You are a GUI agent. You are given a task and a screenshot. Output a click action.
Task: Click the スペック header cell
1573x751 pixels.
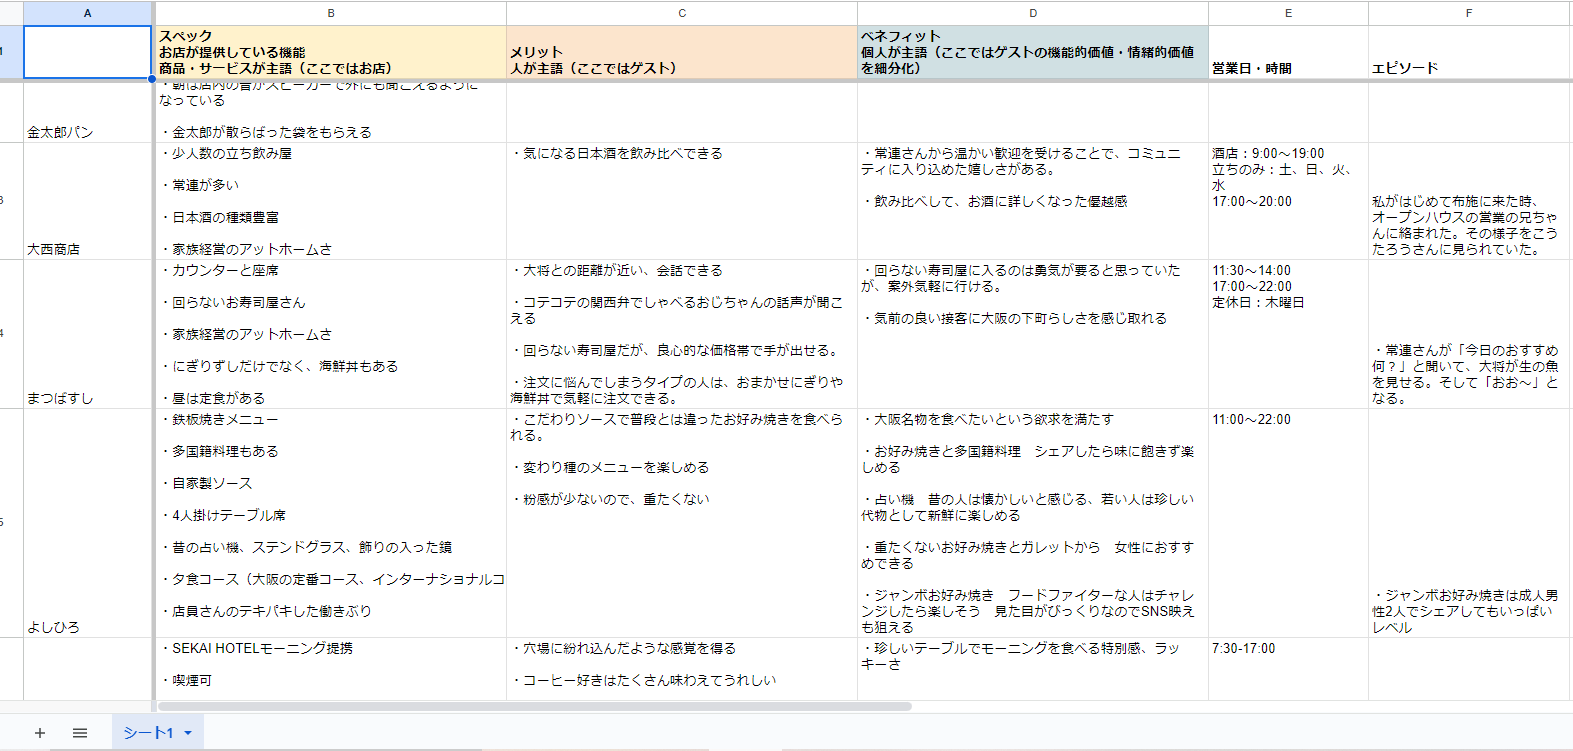[331, 52]
